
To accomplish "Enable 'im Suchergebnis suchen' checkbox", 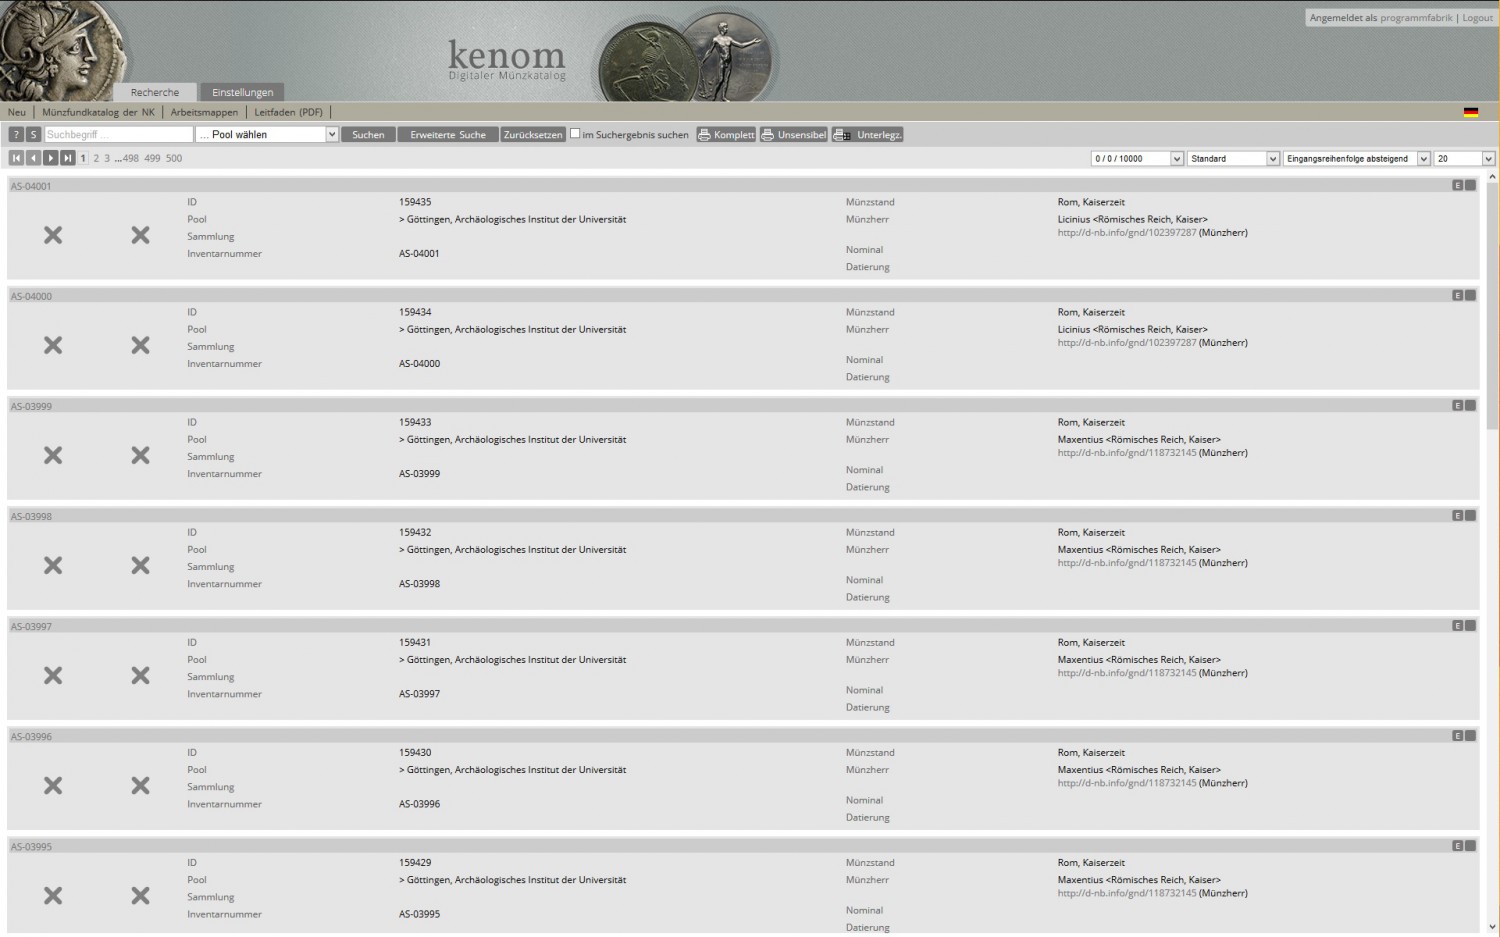I will click(575, 134).
